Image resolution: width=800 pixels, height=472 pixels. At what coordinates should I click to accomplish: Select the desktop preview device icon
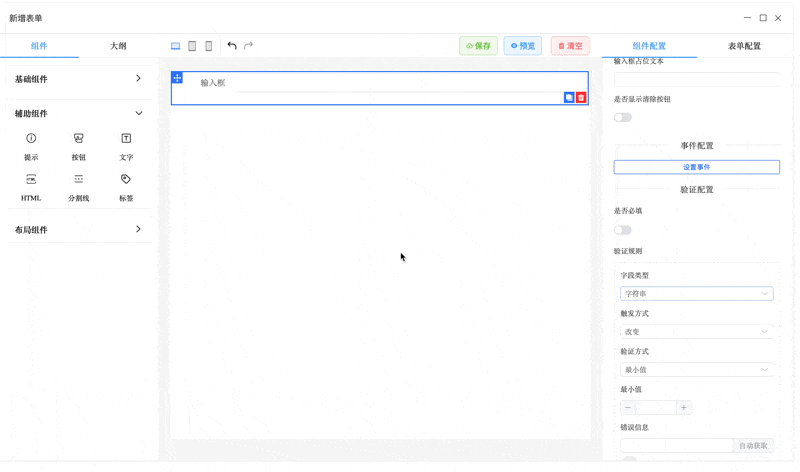[176, 46]
